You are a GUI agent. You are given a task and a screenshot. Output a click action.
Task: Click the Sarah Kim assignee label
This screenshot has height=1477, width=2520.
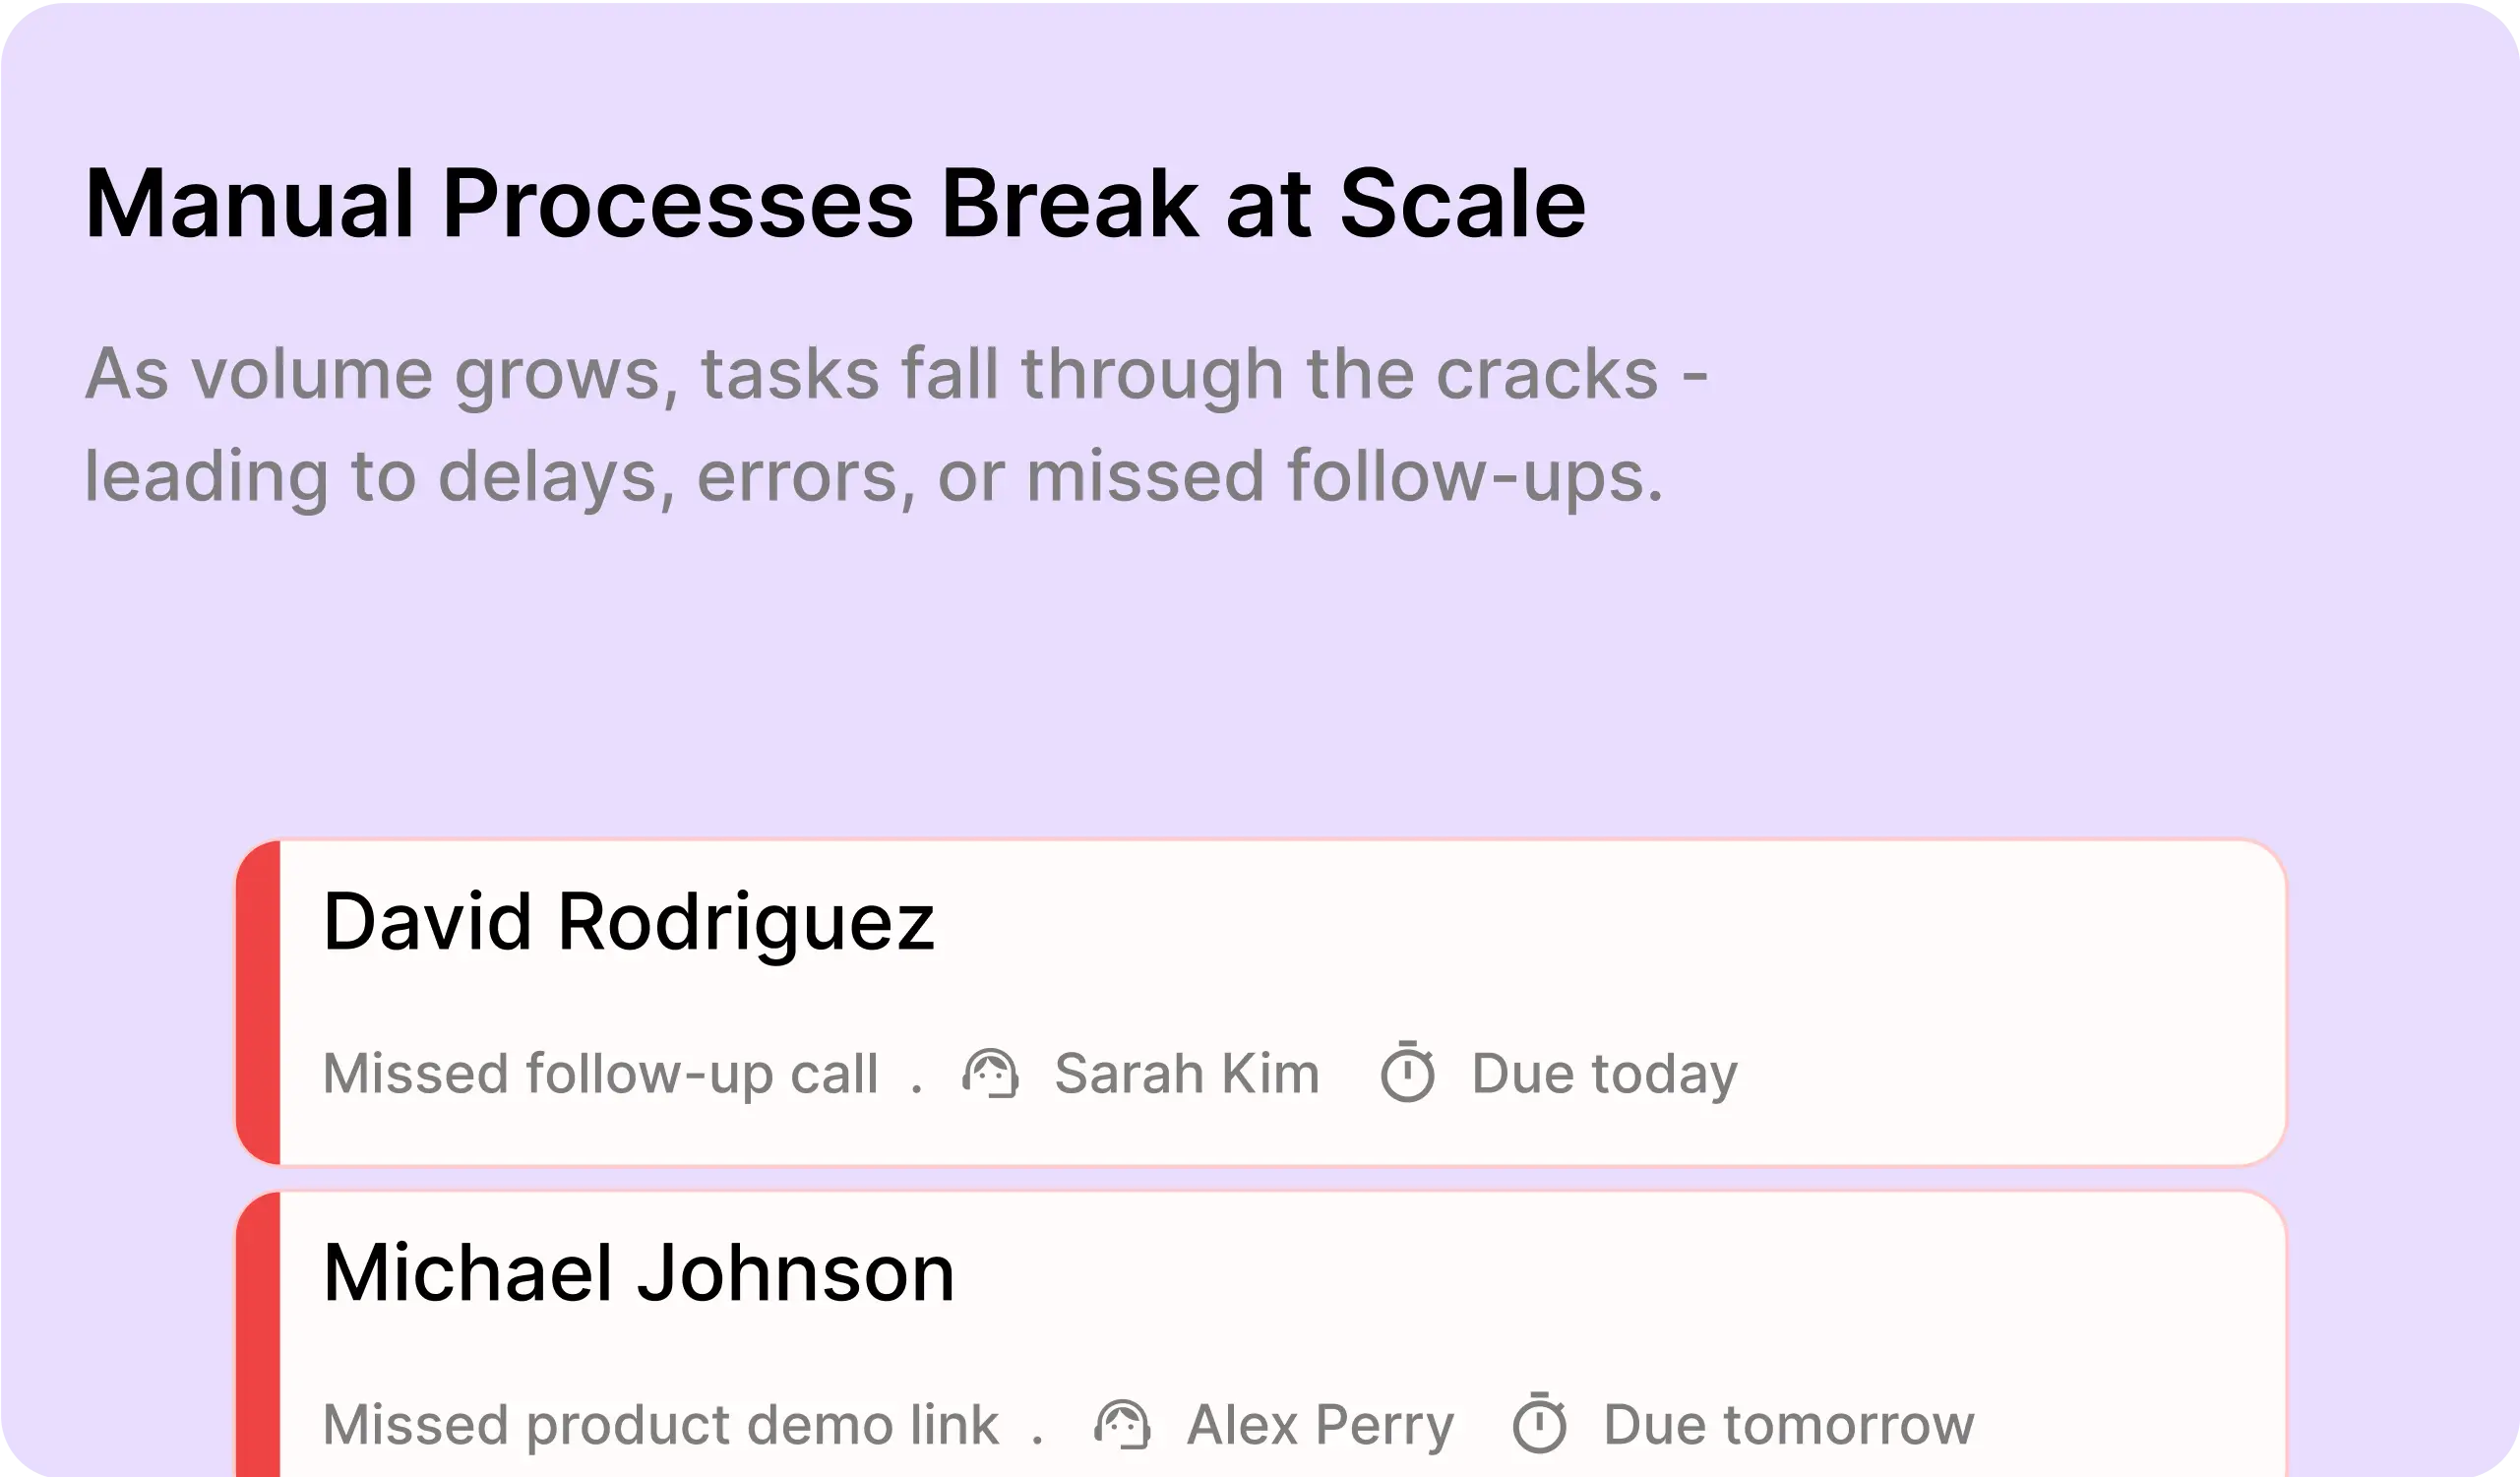[1187, 1074]
